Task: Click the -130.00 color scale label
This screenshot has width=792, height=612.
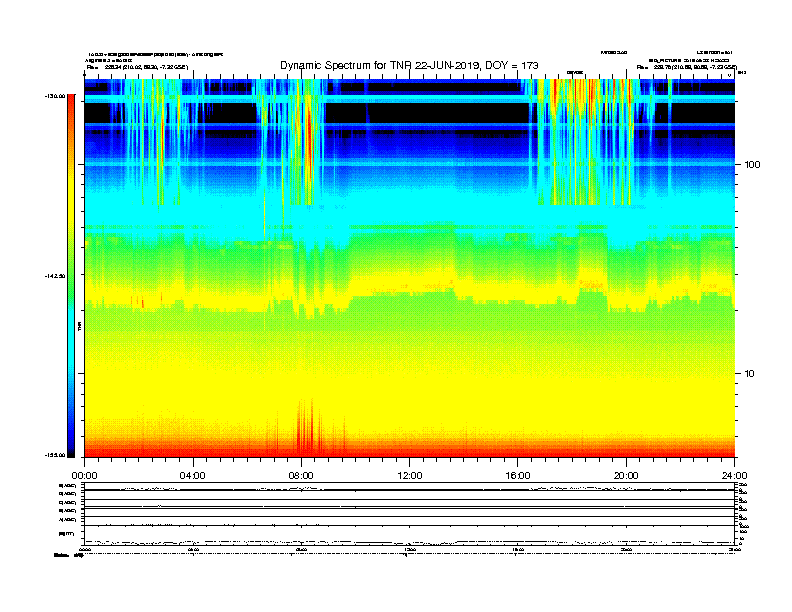Action: 55,96
